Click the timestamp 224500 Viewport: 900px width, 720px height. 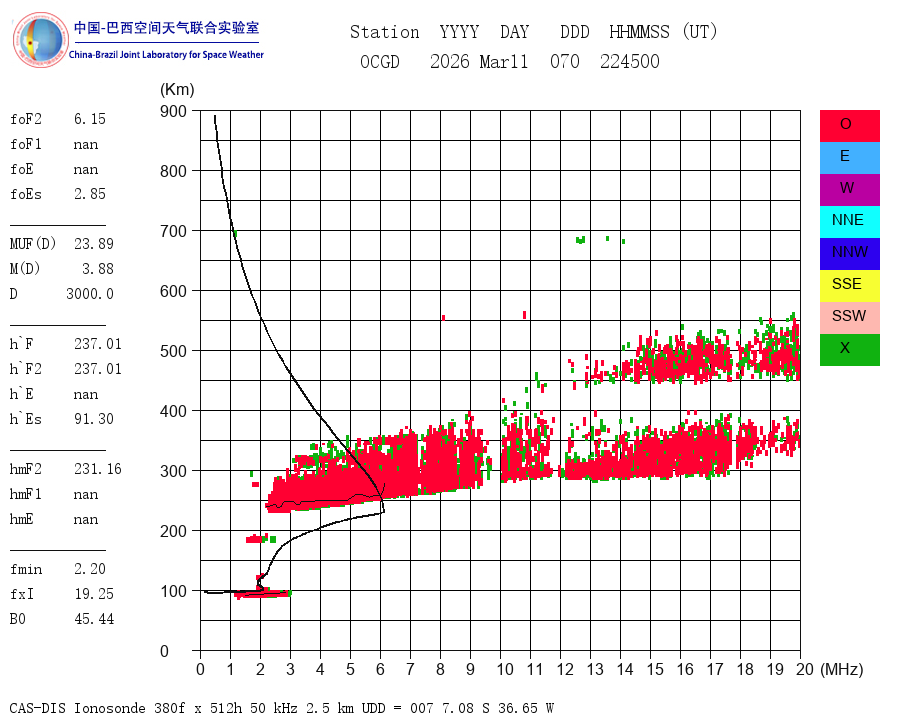[630, 61]
